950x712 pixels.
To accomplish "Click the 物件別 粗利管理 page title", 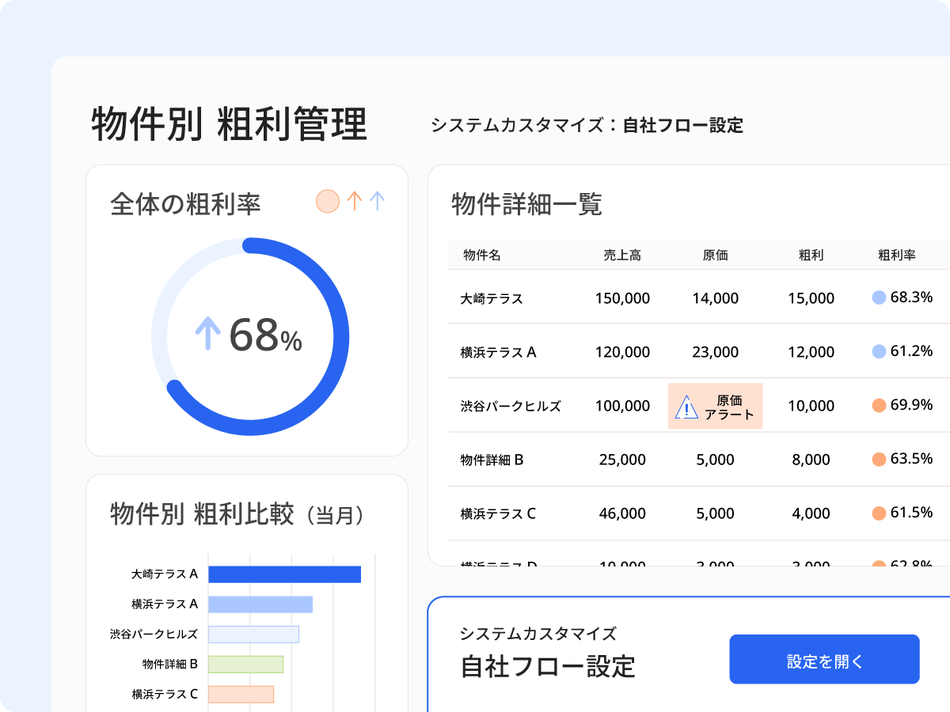I will [x=229, y=124].
